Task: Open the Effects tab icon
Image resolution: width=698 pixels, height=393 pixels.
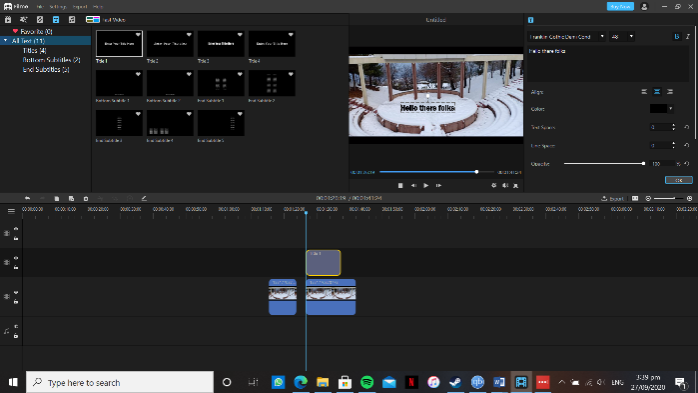Action: (x=24, y=20)
